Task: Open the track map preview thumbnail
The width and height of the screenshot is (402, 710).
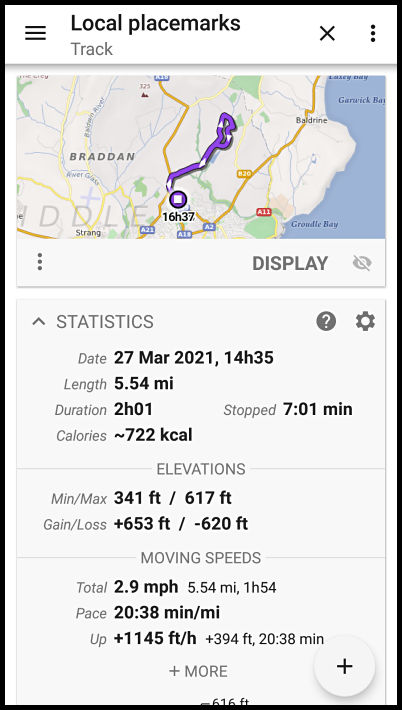Action: [x=201, y=157]
